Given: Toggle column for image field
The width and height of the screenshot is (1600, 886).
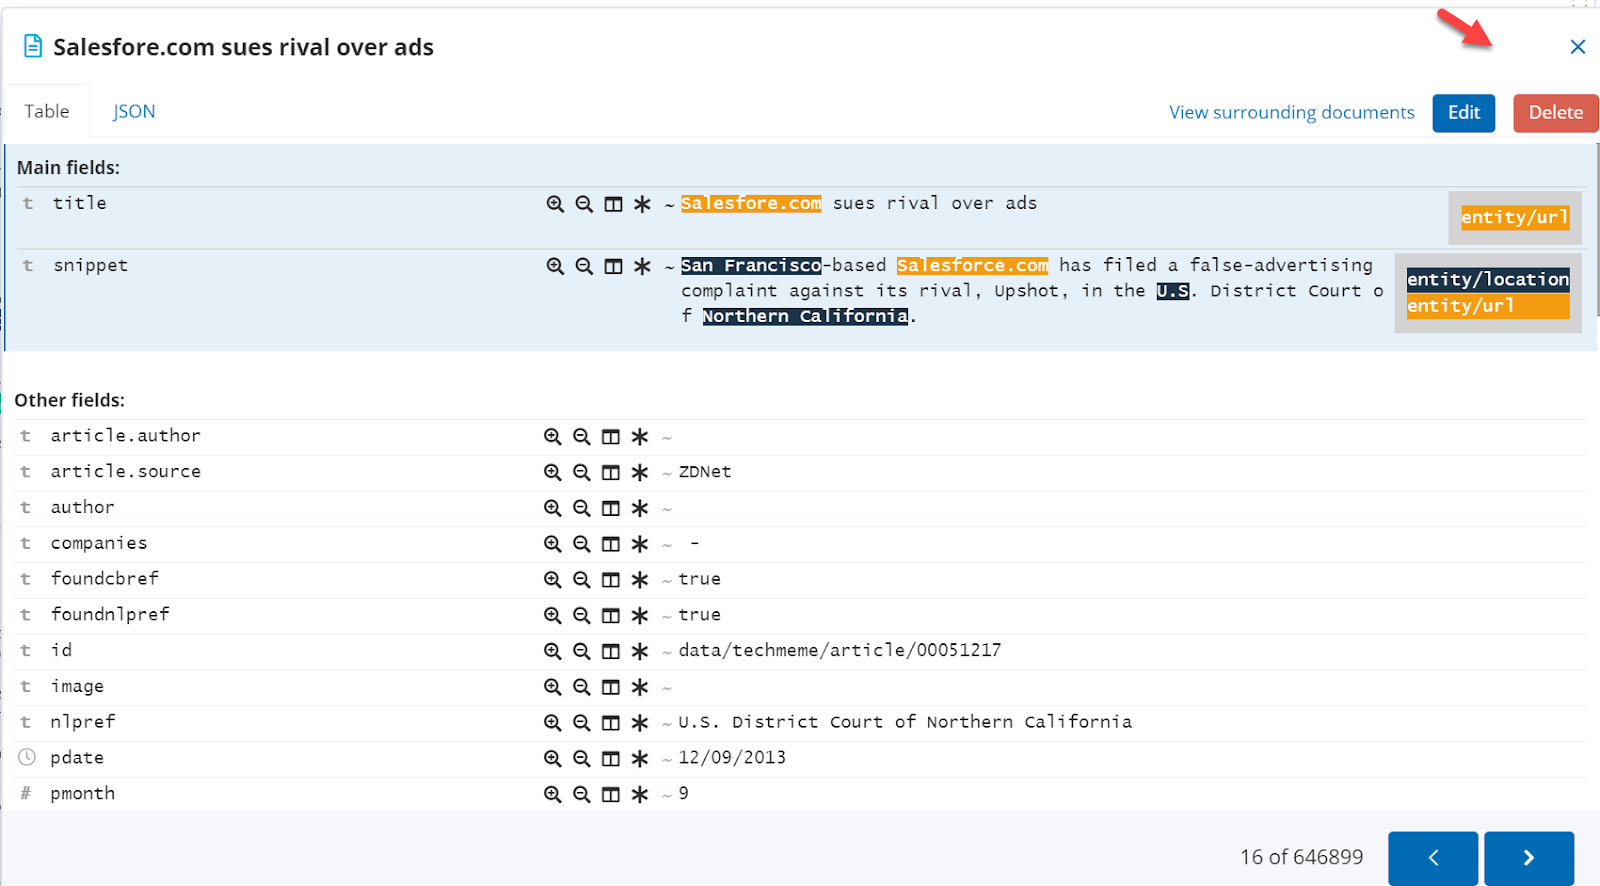Looking at the screenshot, I should [610, 687].
